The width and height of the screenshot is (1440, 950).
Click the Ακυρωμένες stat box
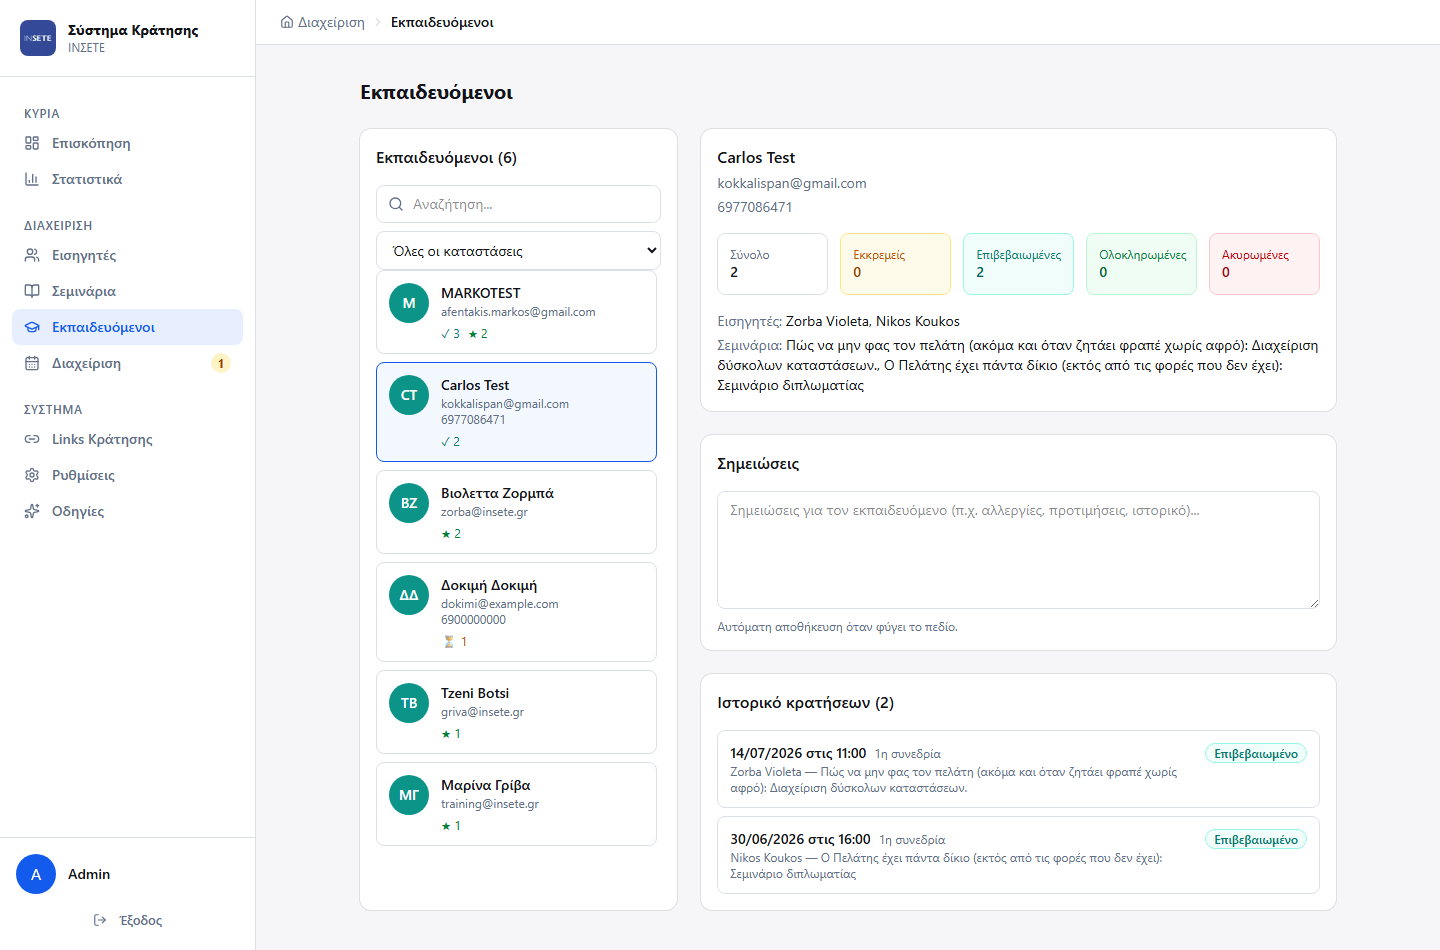[x=1265, y=264]
